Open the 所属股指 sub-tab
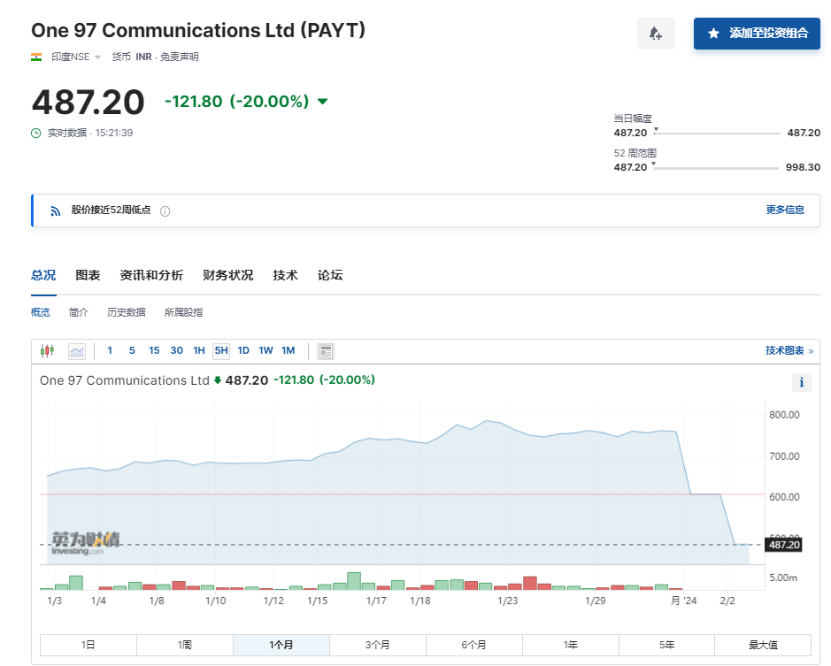 pos(183,313)
